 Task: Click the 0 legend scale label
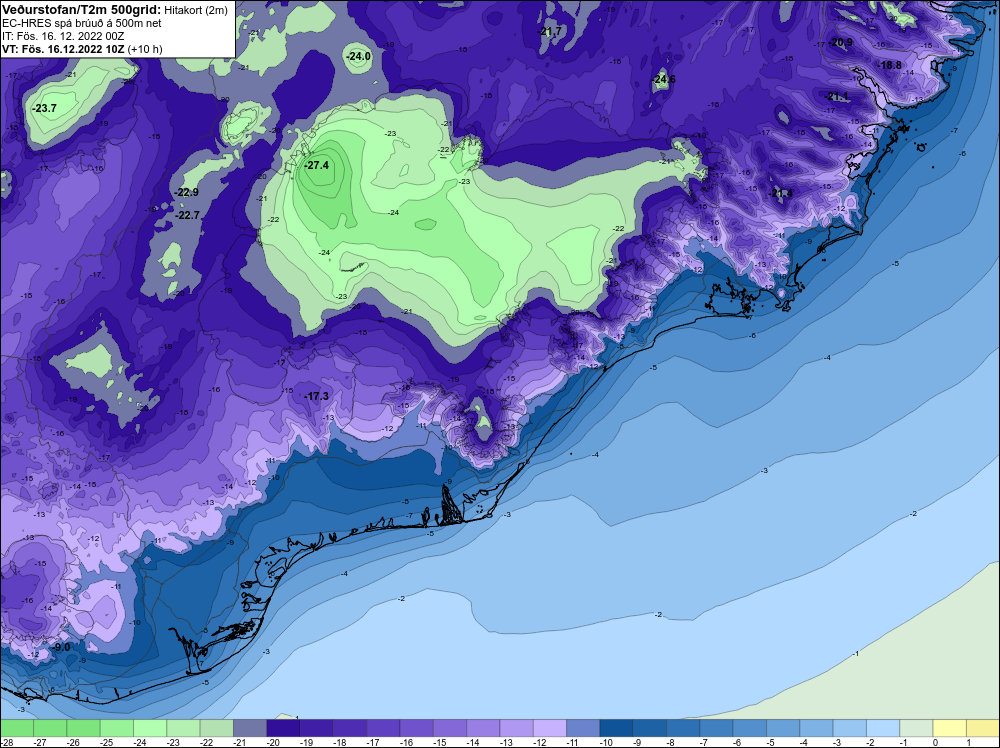coord(935,742)
